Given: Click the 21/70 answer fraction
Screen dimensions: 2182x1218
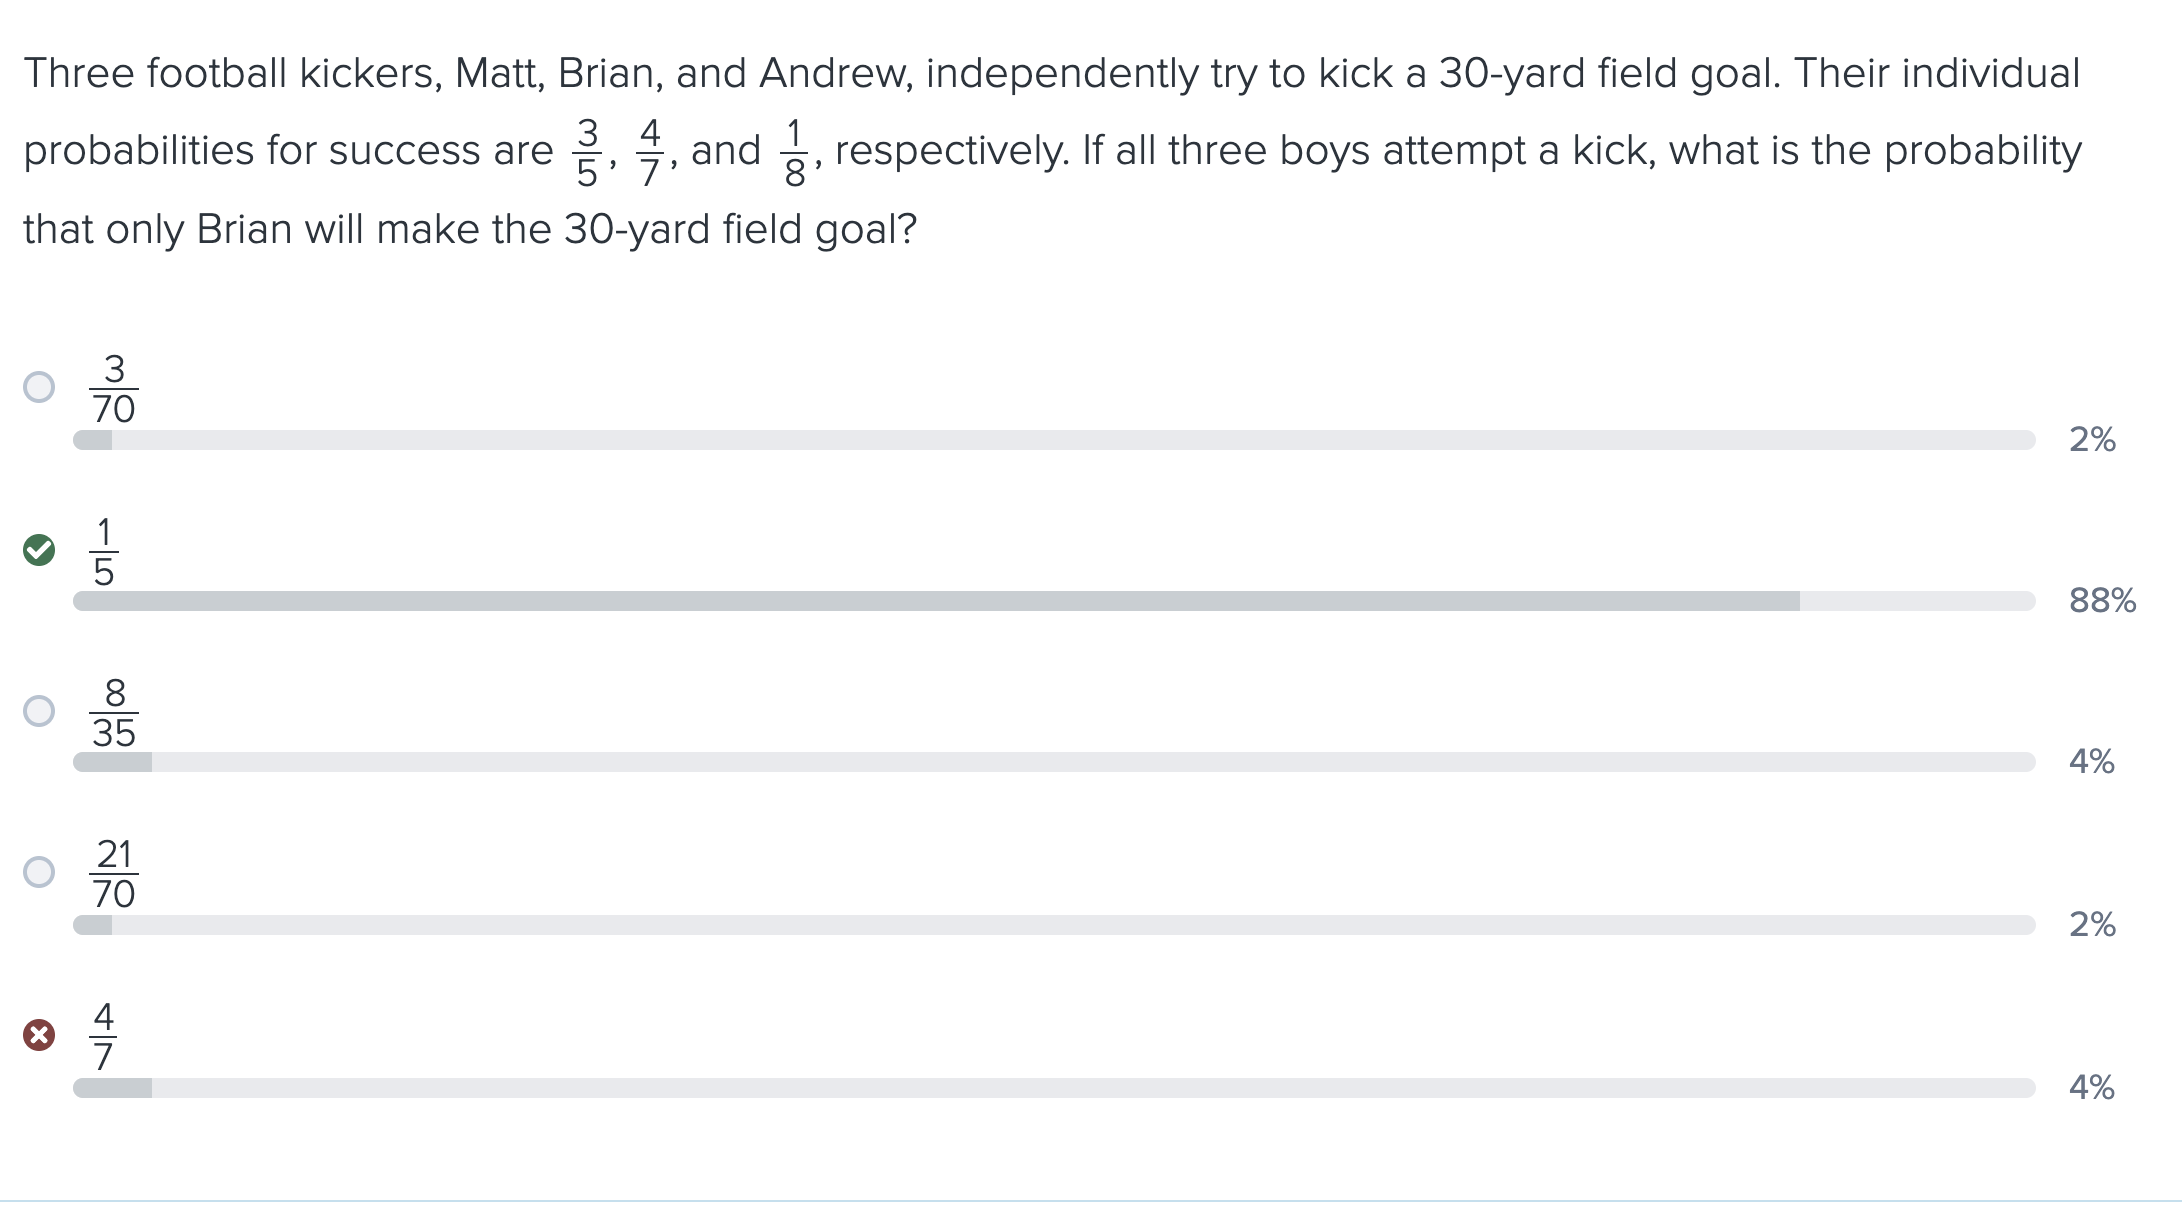Looking at the screenshot, I should [114, 874].
